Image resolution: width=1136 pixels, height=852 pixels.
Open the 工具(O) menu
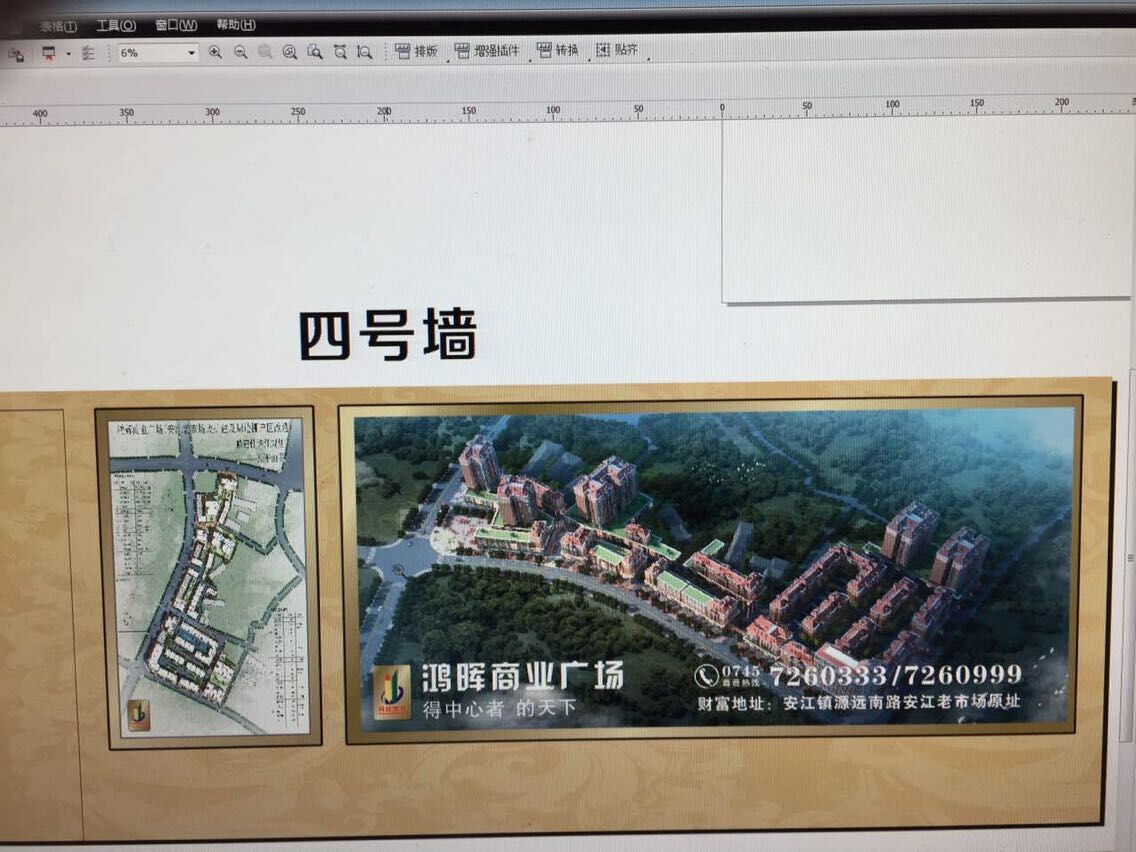pos(116,25)
